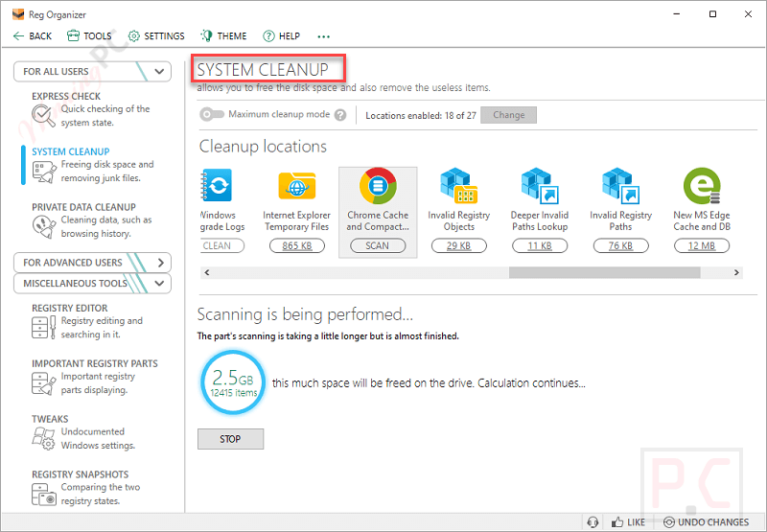Click the Important Registry Parts icon
The width and height of the screenshot is (767, 532).
(x=44, y=383)
